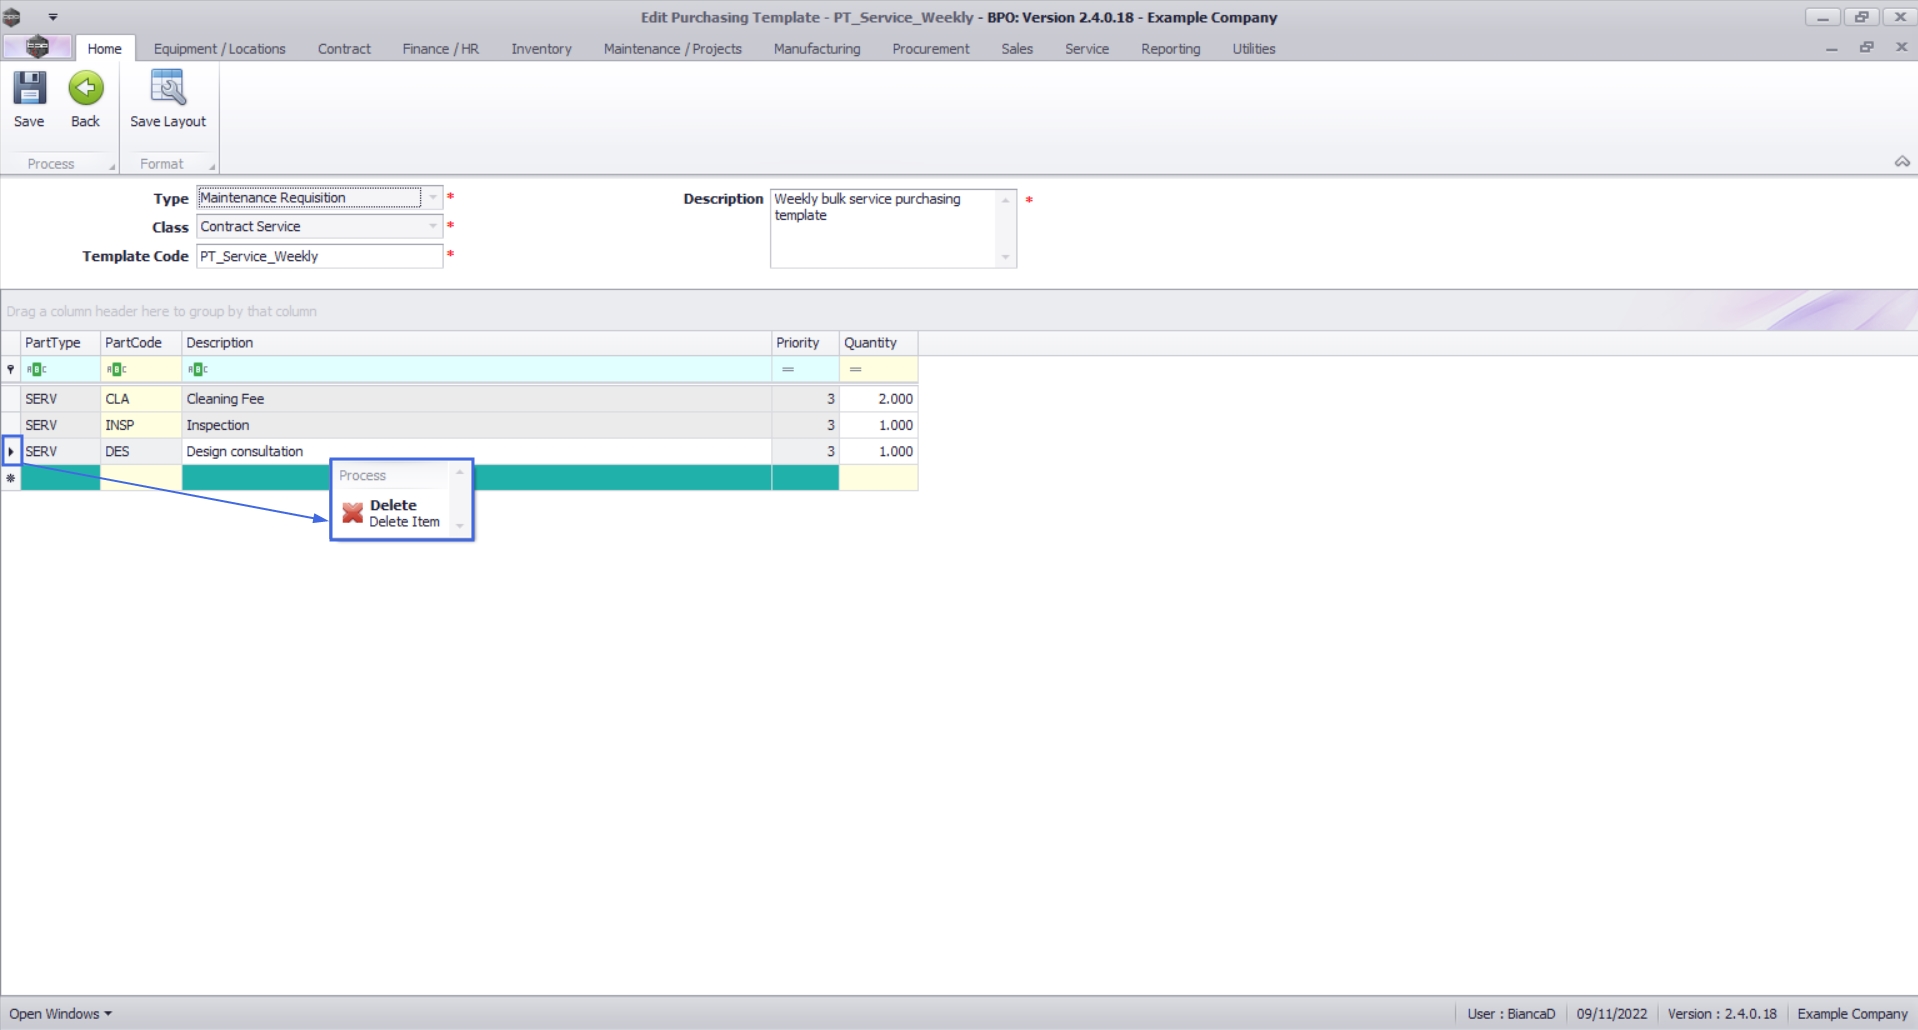Click the new row Quantity cell
Viewport: 1918px width, 1030px height.
(x=878, y=478)
